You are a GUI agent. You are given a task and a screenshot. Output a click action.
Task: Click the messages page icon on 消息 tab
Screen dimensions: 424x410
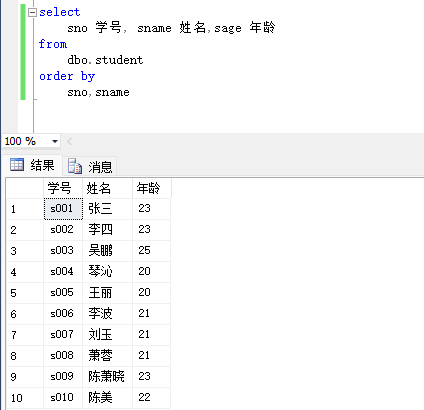point(75,166)
